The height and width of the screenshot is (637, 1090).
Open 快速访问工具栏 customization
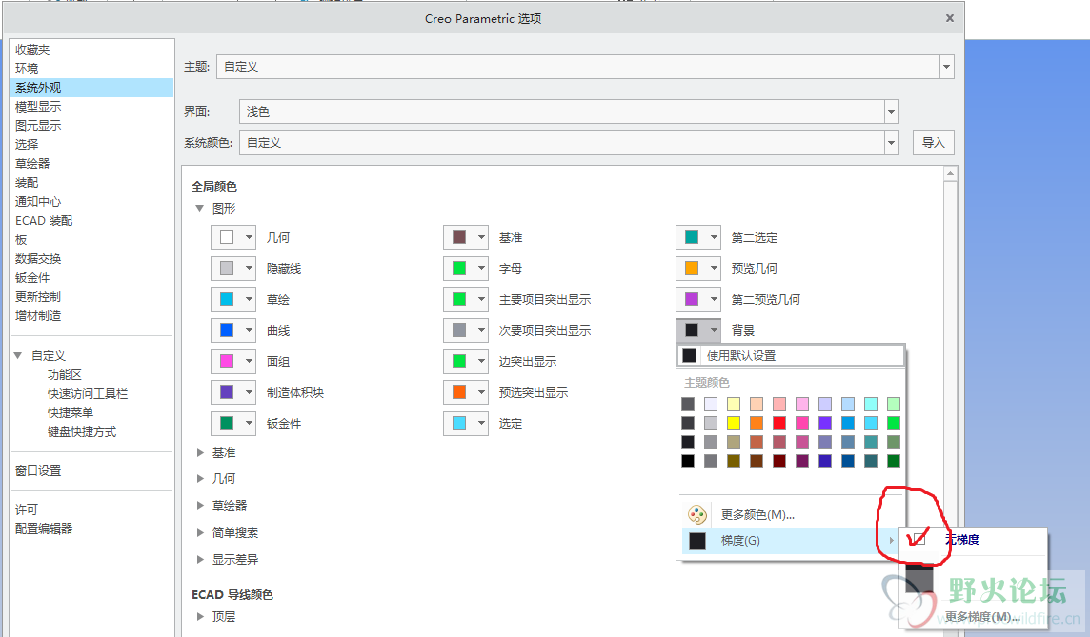(88, 394)
